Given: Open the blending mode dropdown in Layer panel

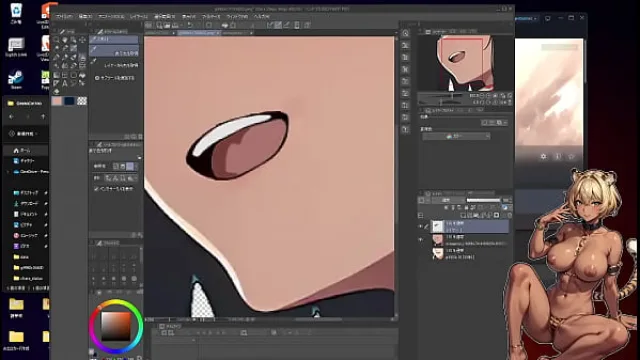Looking at the screenshot, I should pos(448,200).
